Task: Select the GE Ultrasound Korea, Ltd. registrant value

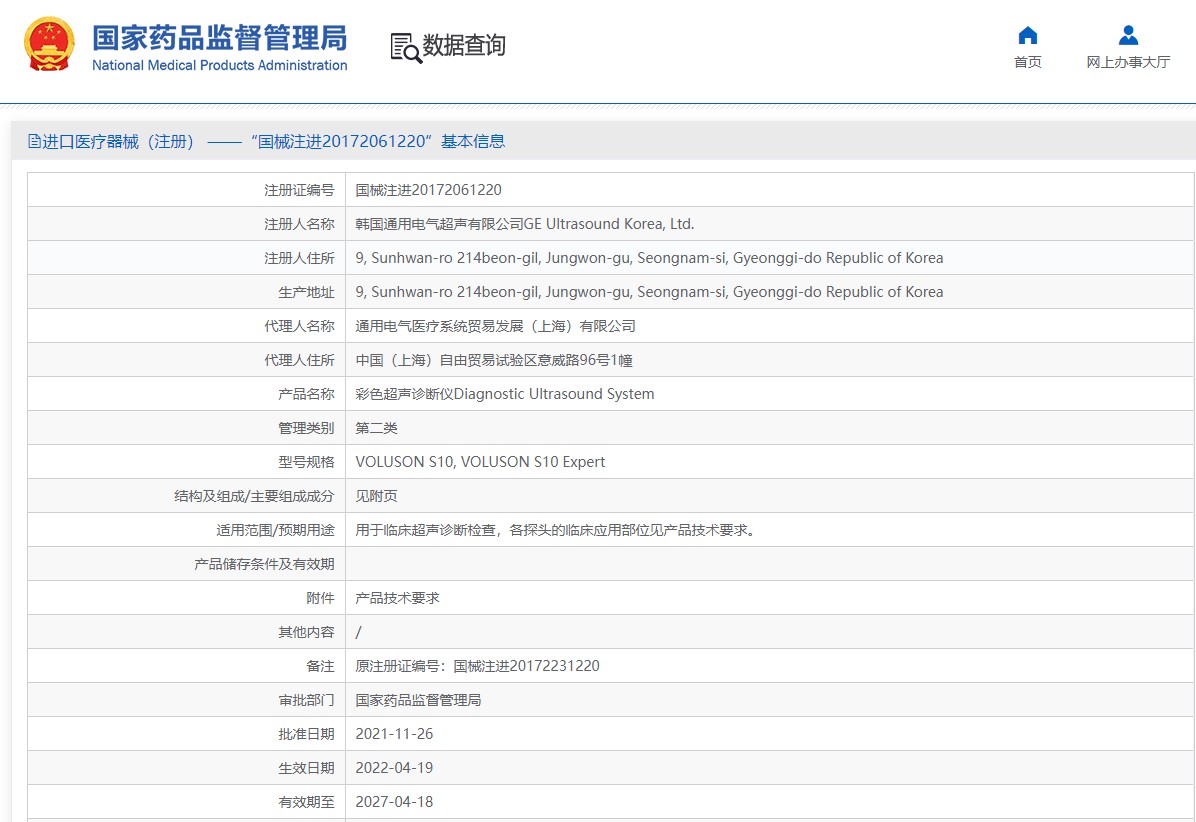Action: pos(525,224)
